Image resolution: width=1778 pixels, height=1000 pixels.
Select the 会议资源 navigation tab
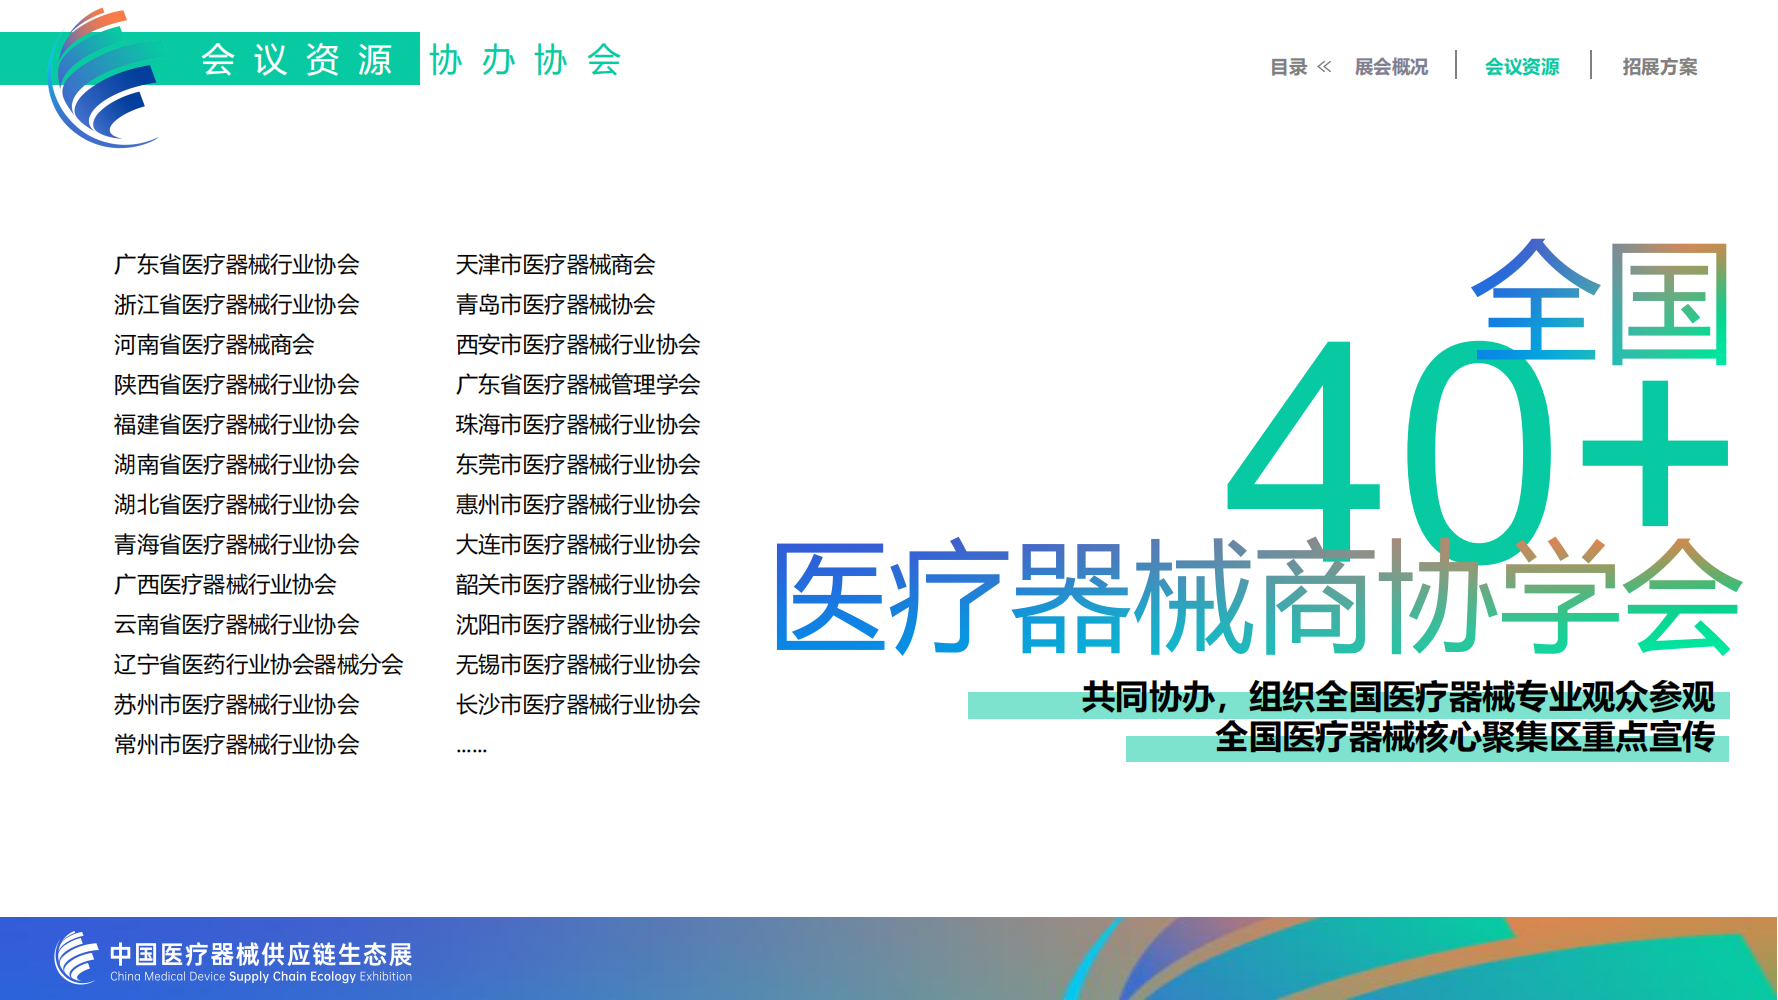pyautogui.click(x=1521, y=67)
